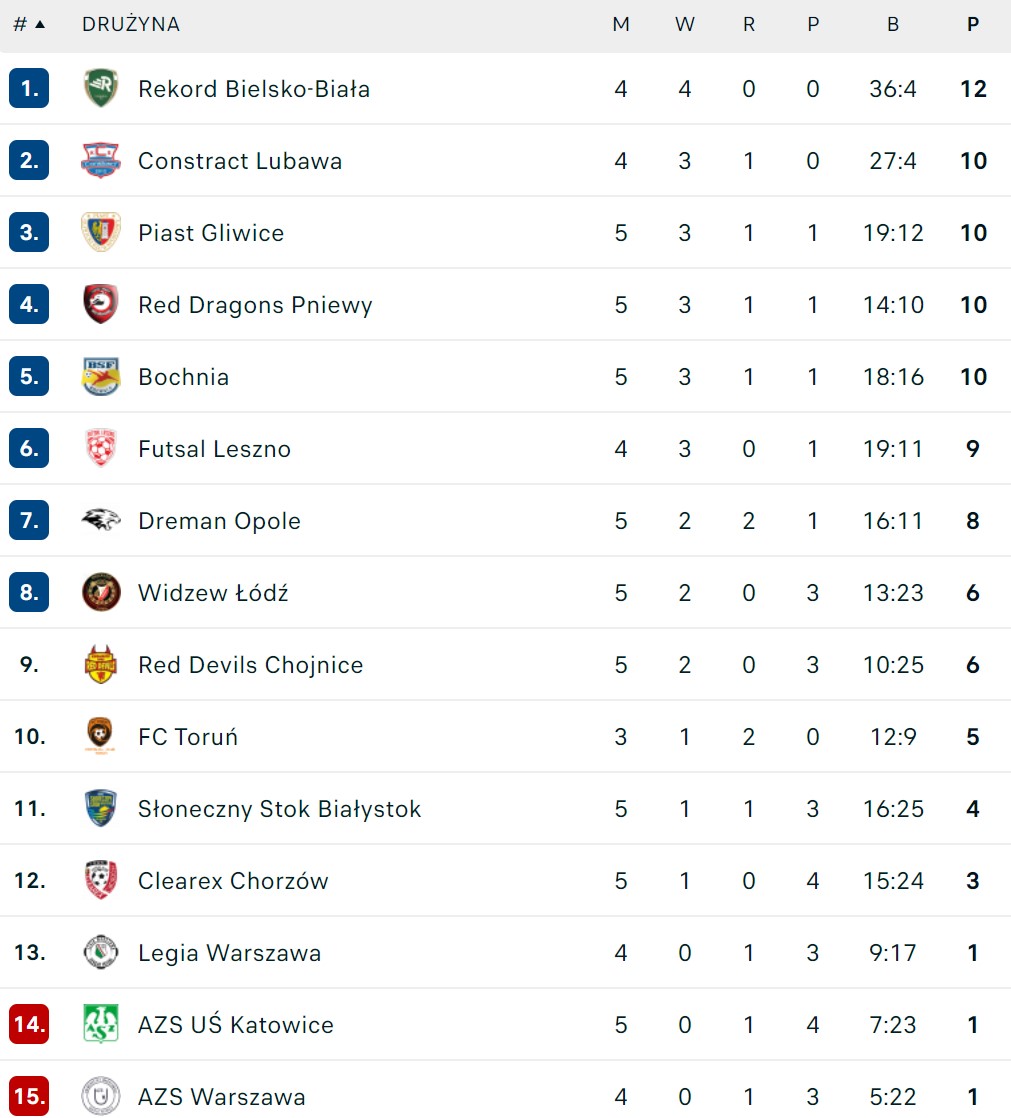Click the Red Dragons Pniewy logo
This screenshot has height=1118, width=1011.
point(101,305)
